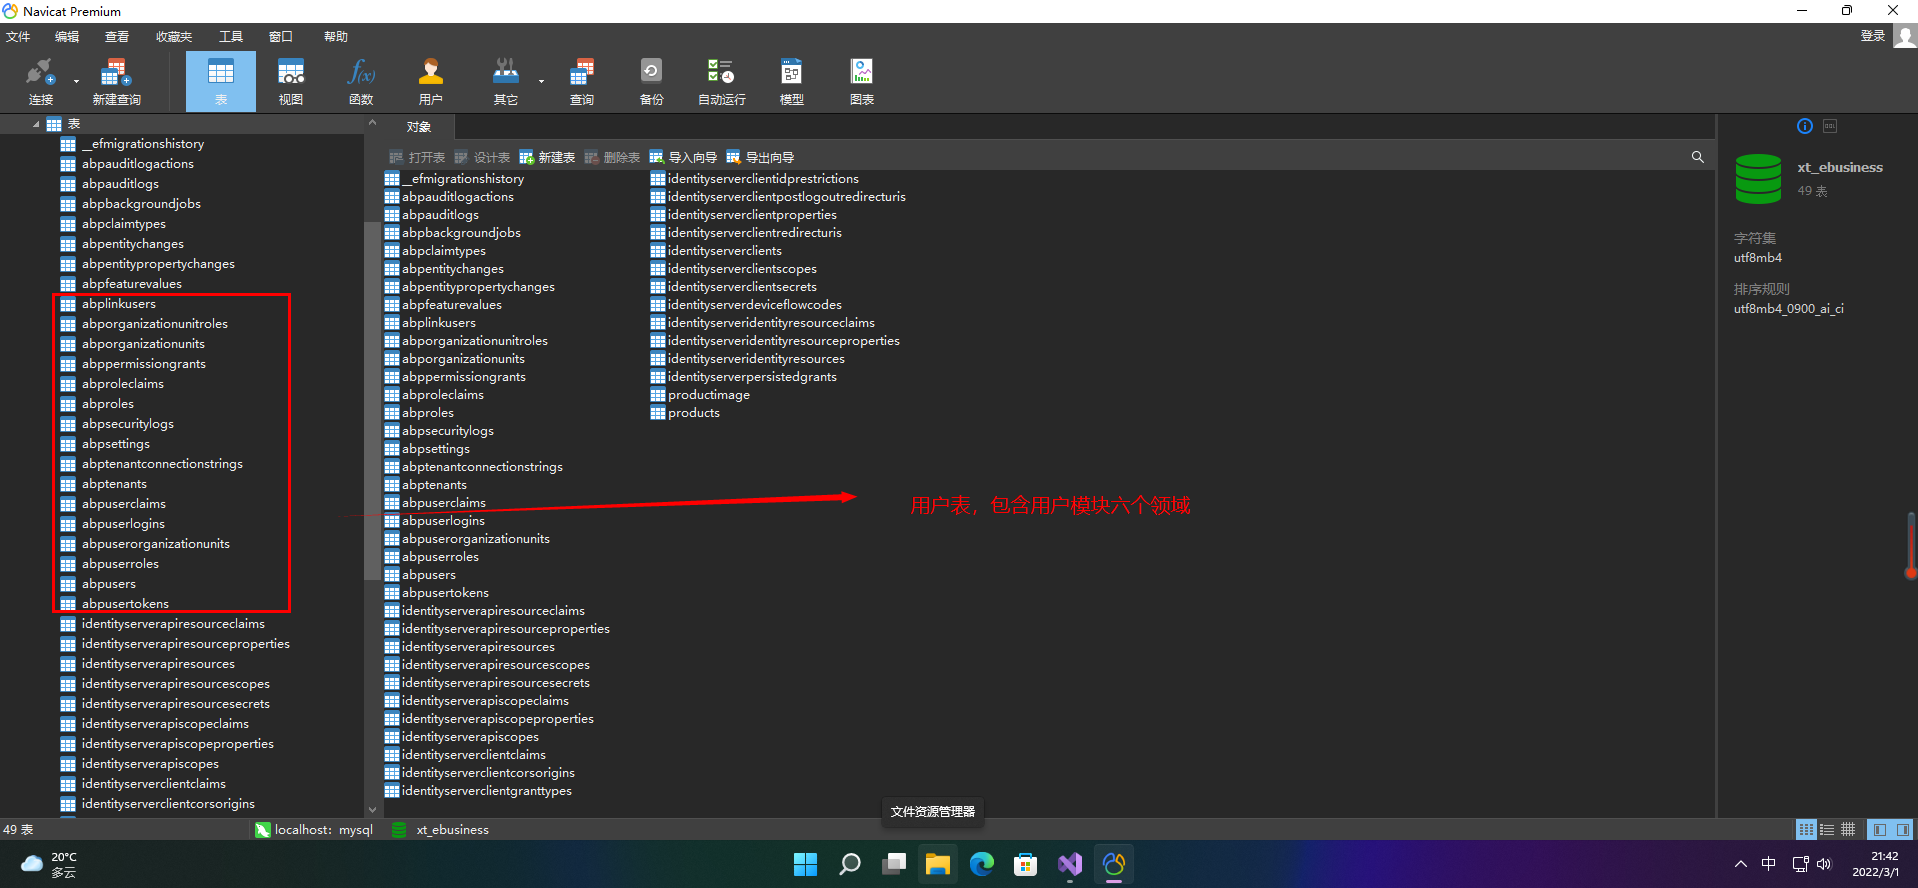Open the 查询 queries section
The height and width of the screenshot is (888, 1918).
(582, 81)
